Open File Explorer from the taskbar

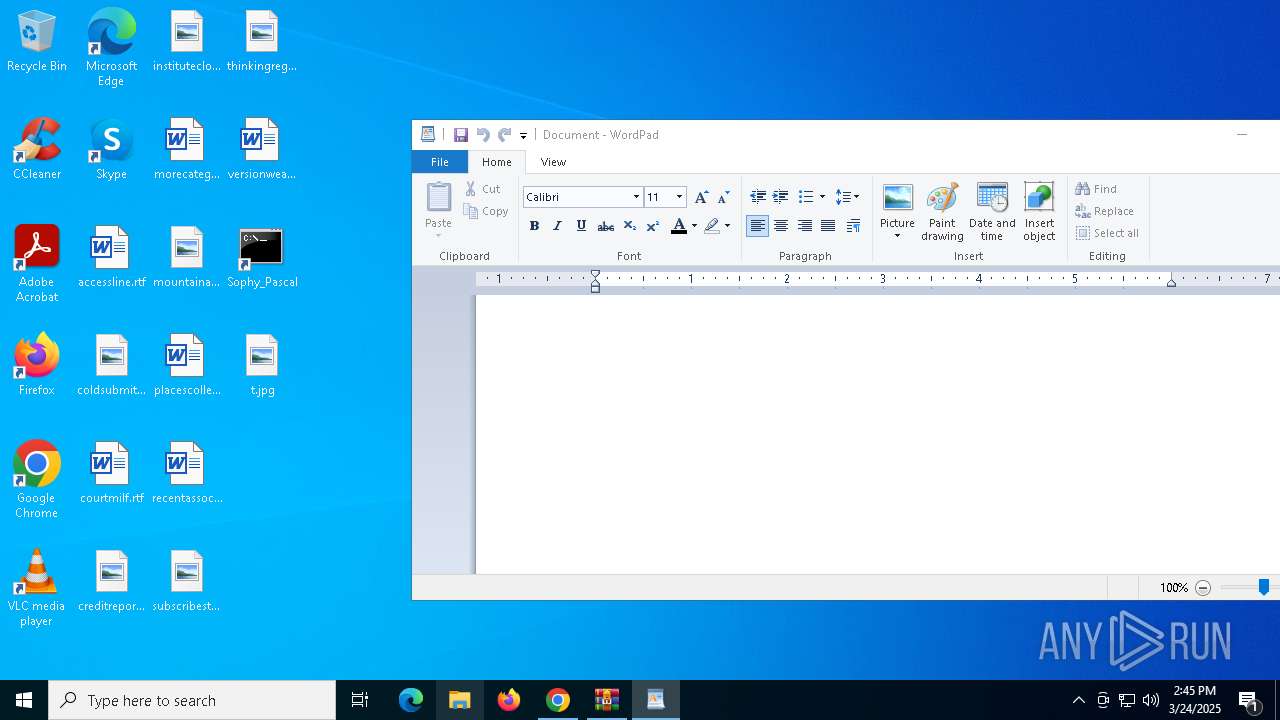click(460, 700)
